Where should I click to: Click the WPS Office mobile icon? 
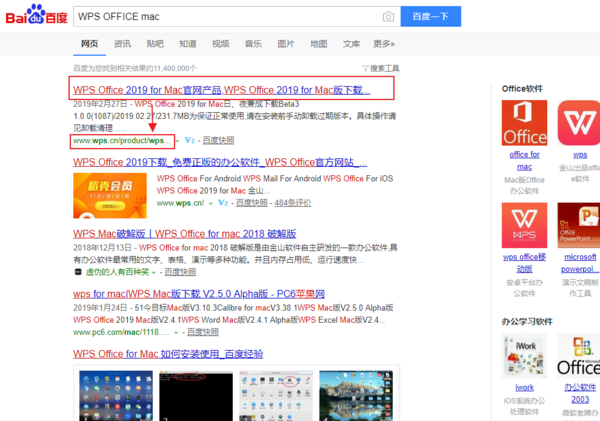click(x=524, y=225)
